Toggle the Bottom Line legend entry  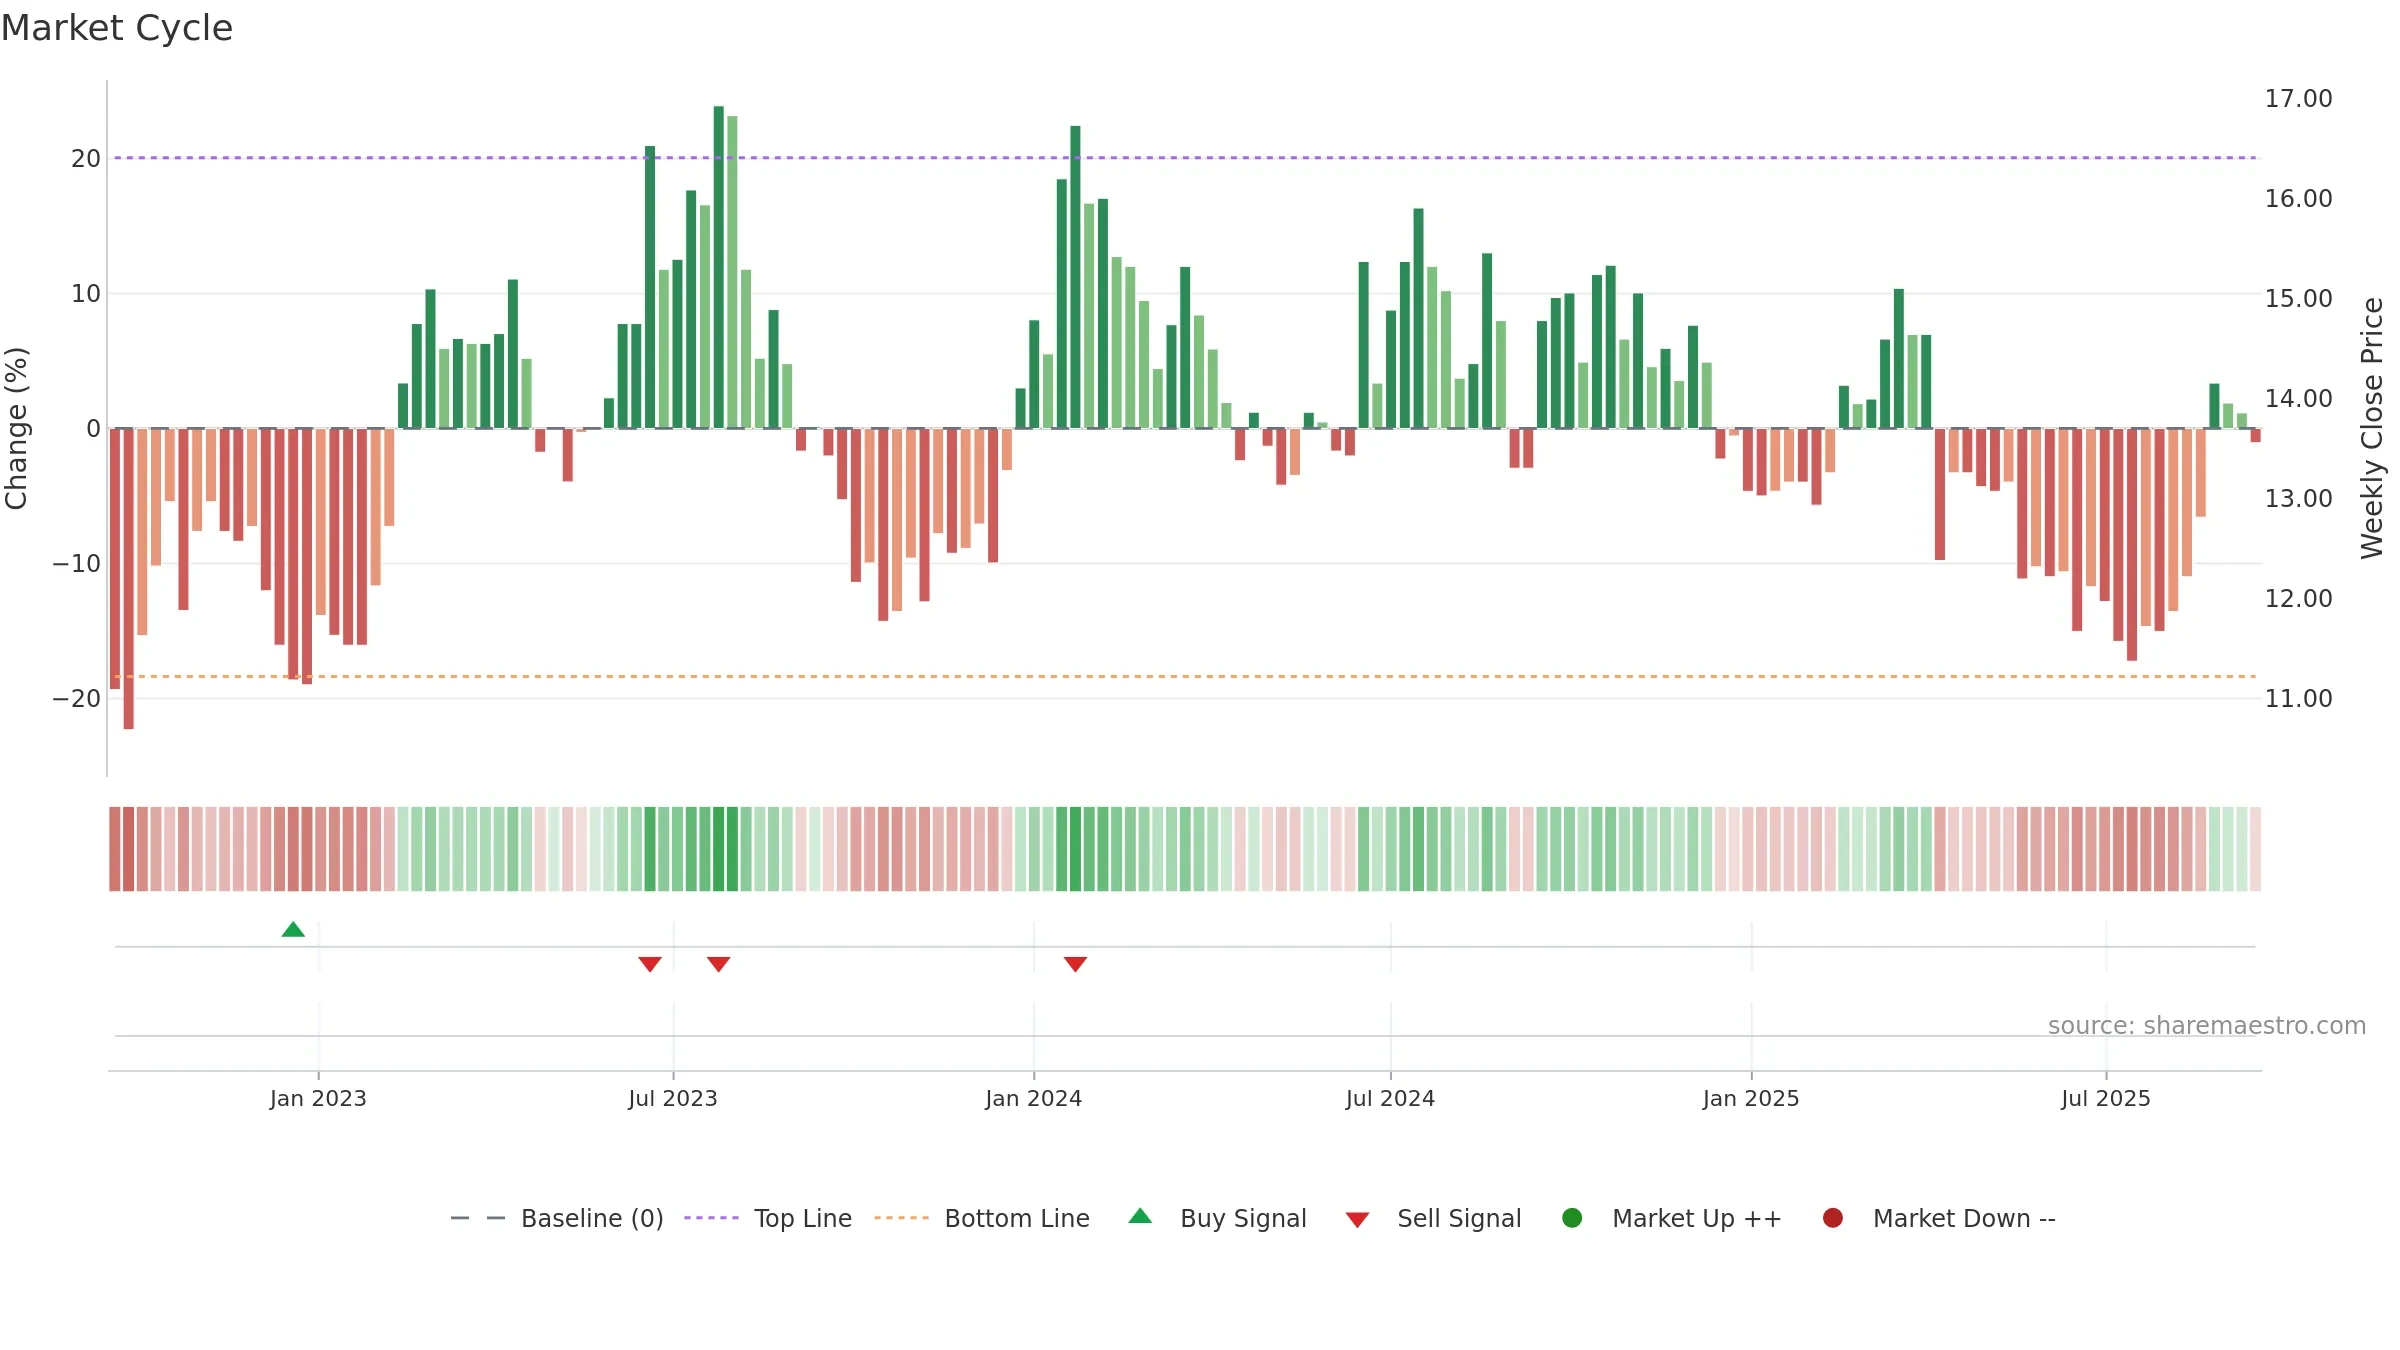point(982,1219)
